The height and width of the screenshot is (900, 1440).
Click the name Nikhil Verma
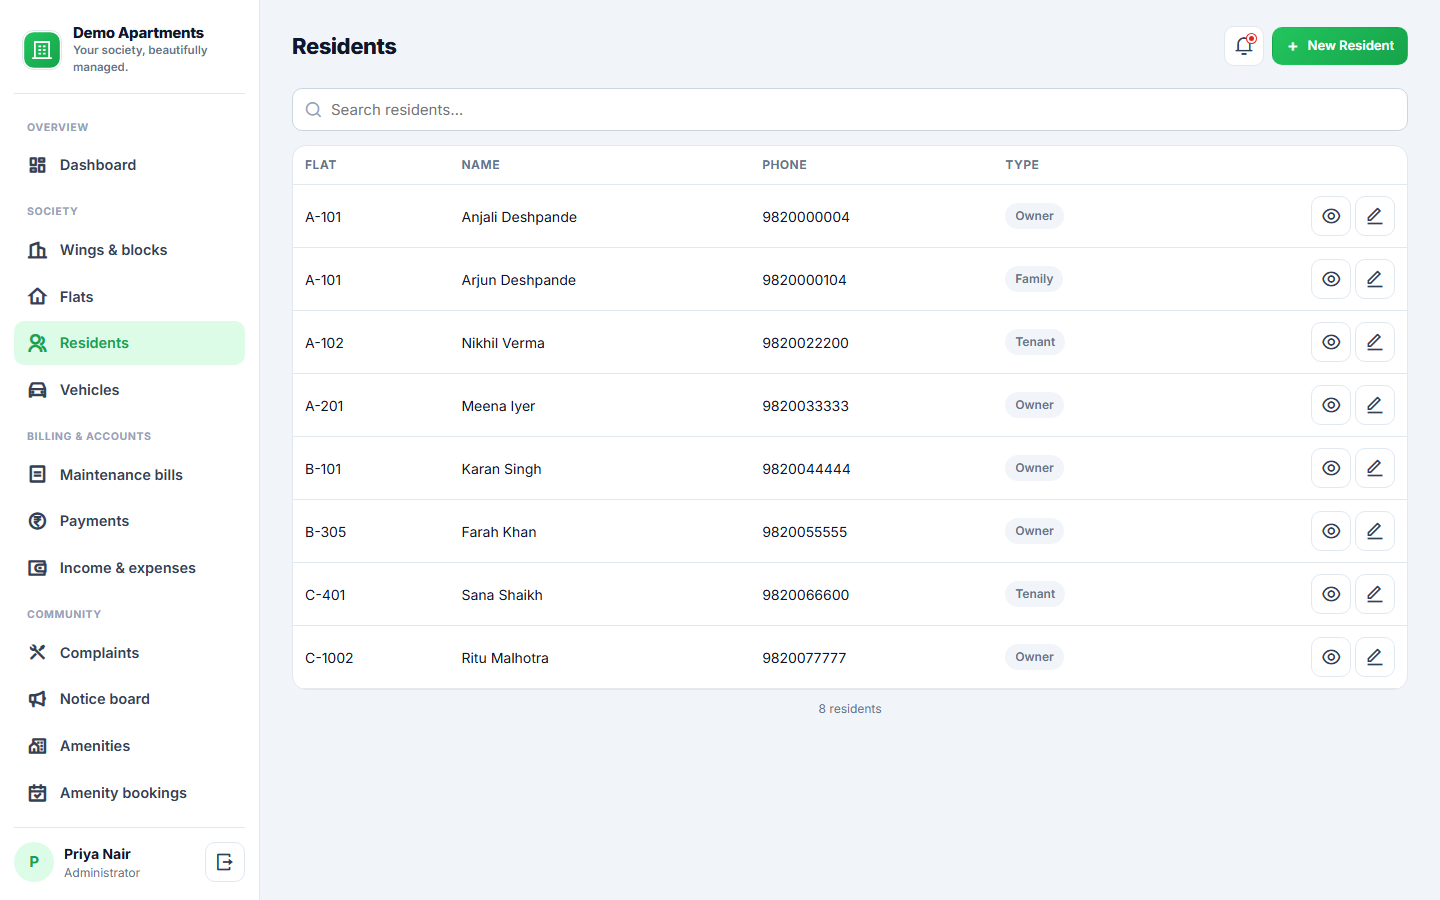(503, 343)
